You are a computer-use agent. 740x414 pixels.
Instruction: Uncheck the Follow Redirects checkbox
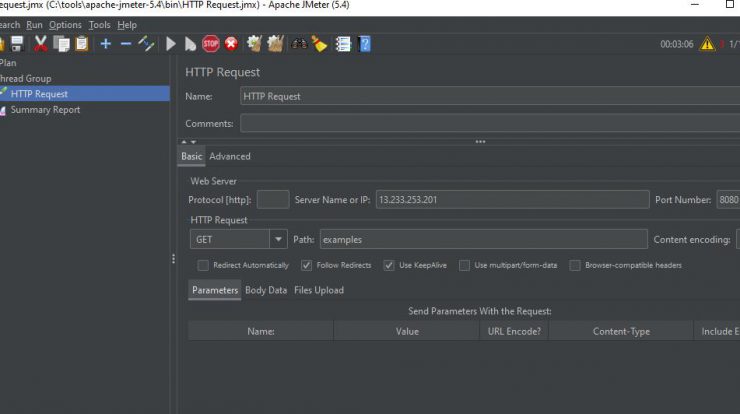[306, 265]
